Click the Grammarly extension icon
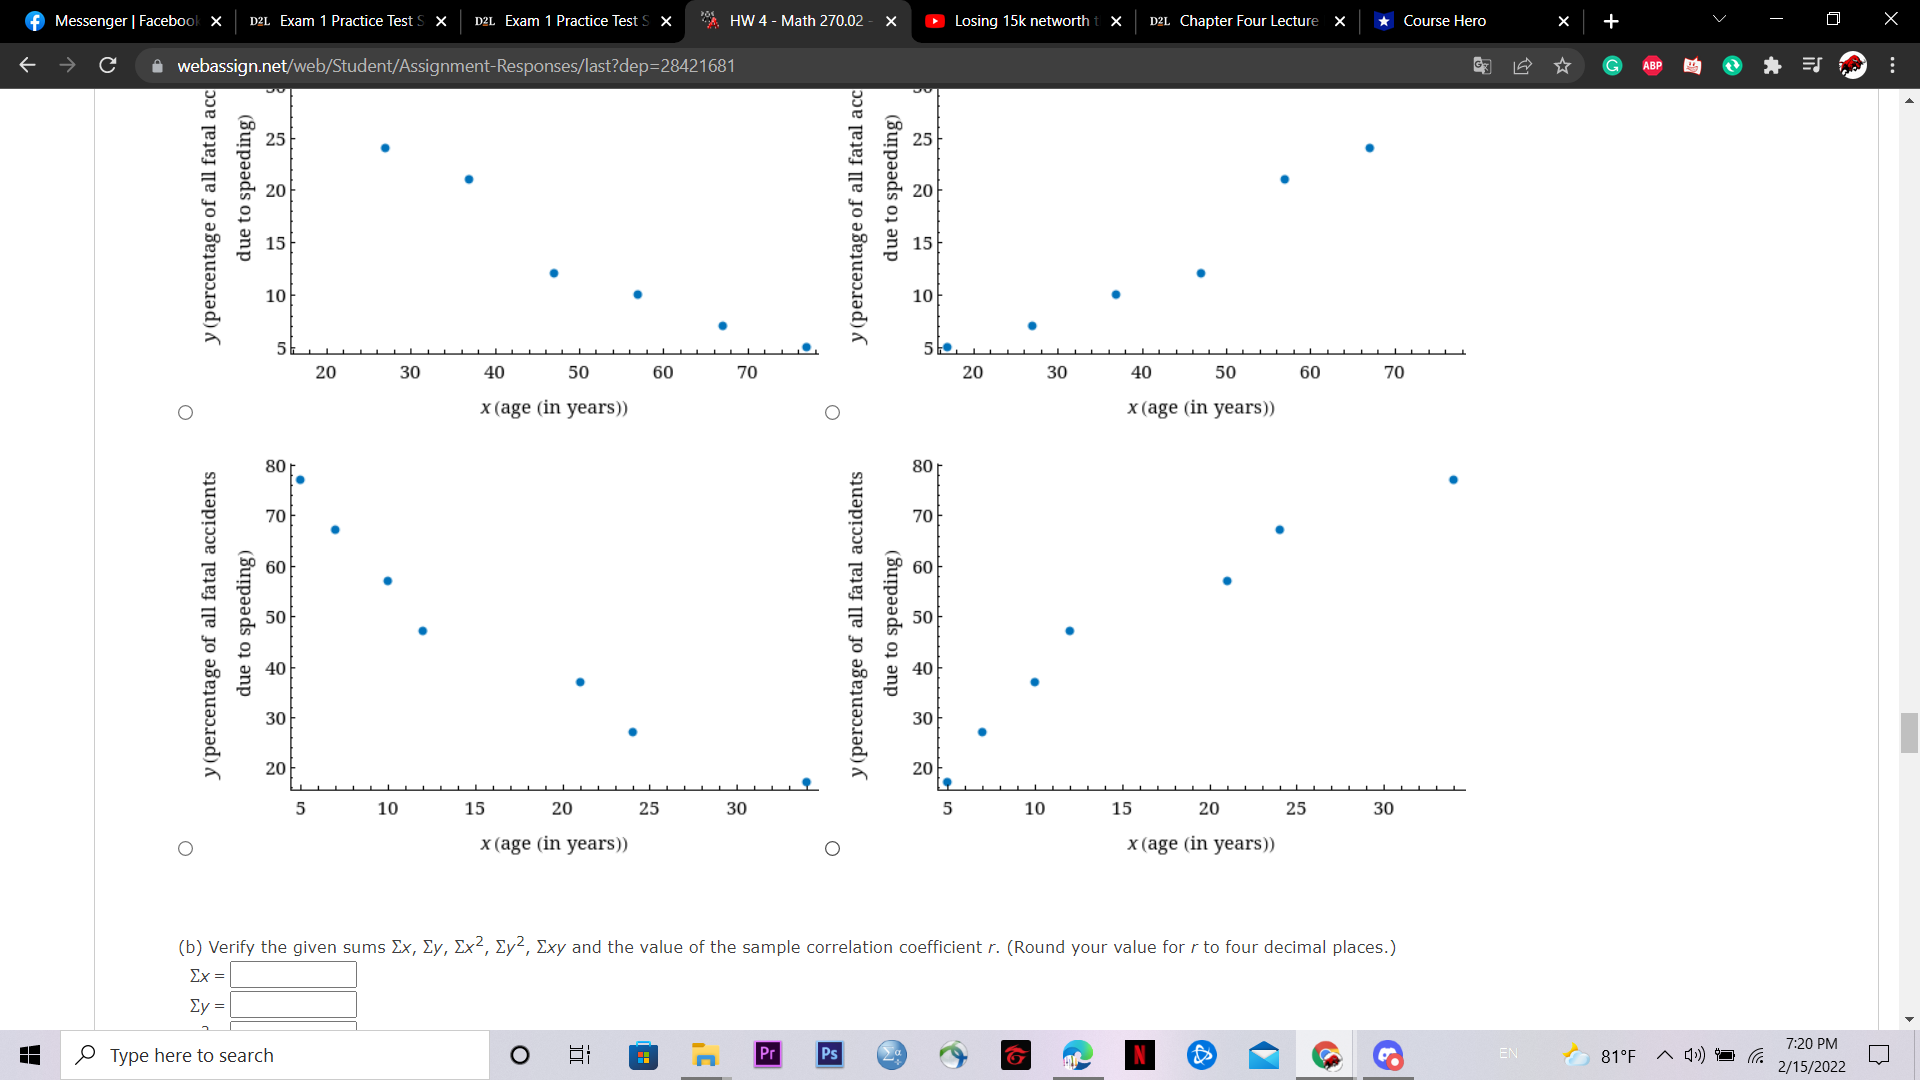This screenshot has width=1920, height=1080. coord(1612,66)
